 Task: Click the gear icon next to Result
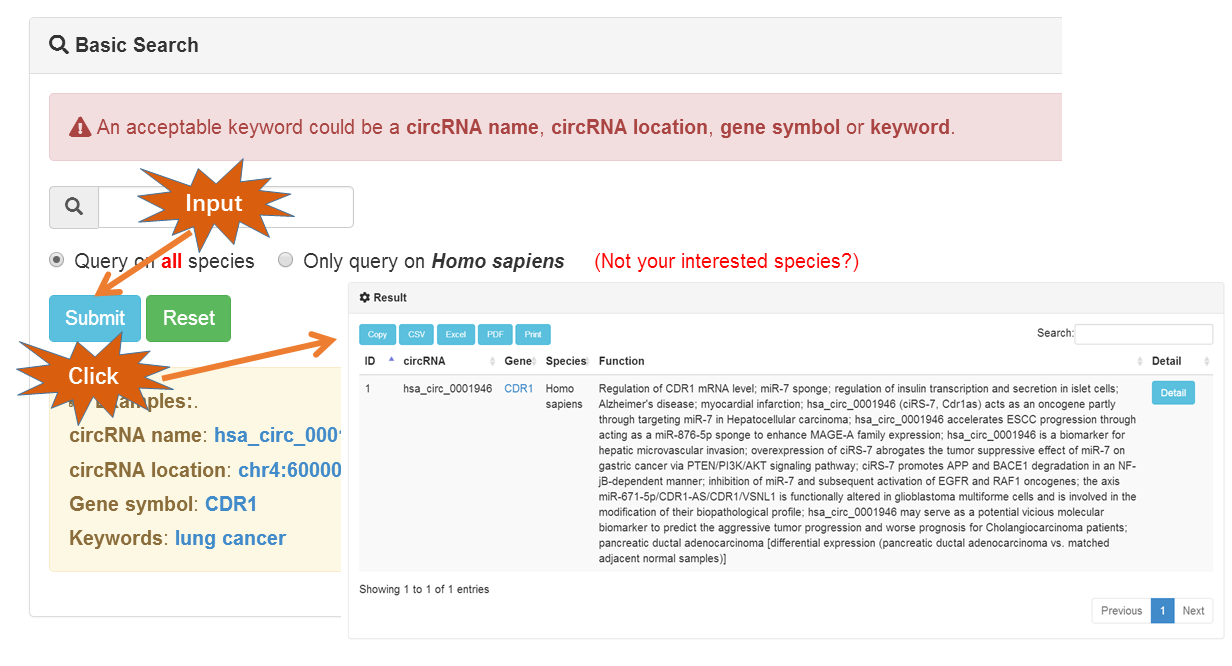(x=365, y=298)
